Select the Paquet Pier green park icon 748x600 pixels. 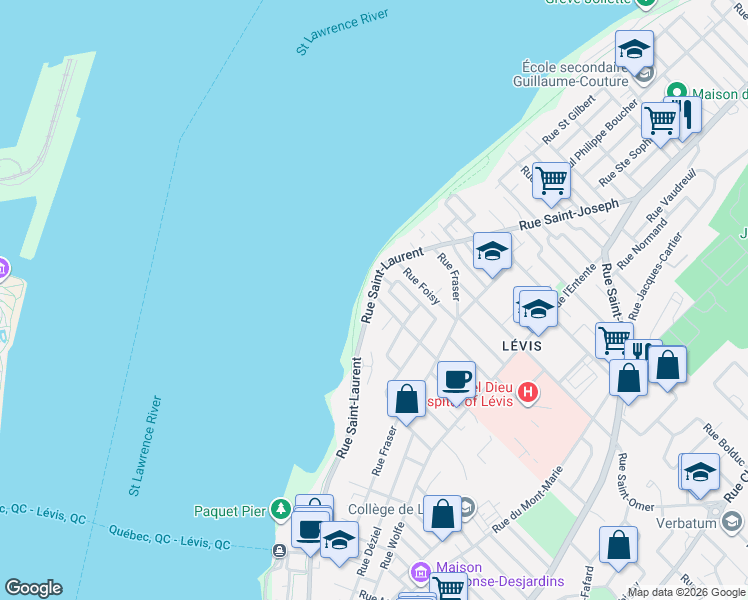[x=281, y=510]
